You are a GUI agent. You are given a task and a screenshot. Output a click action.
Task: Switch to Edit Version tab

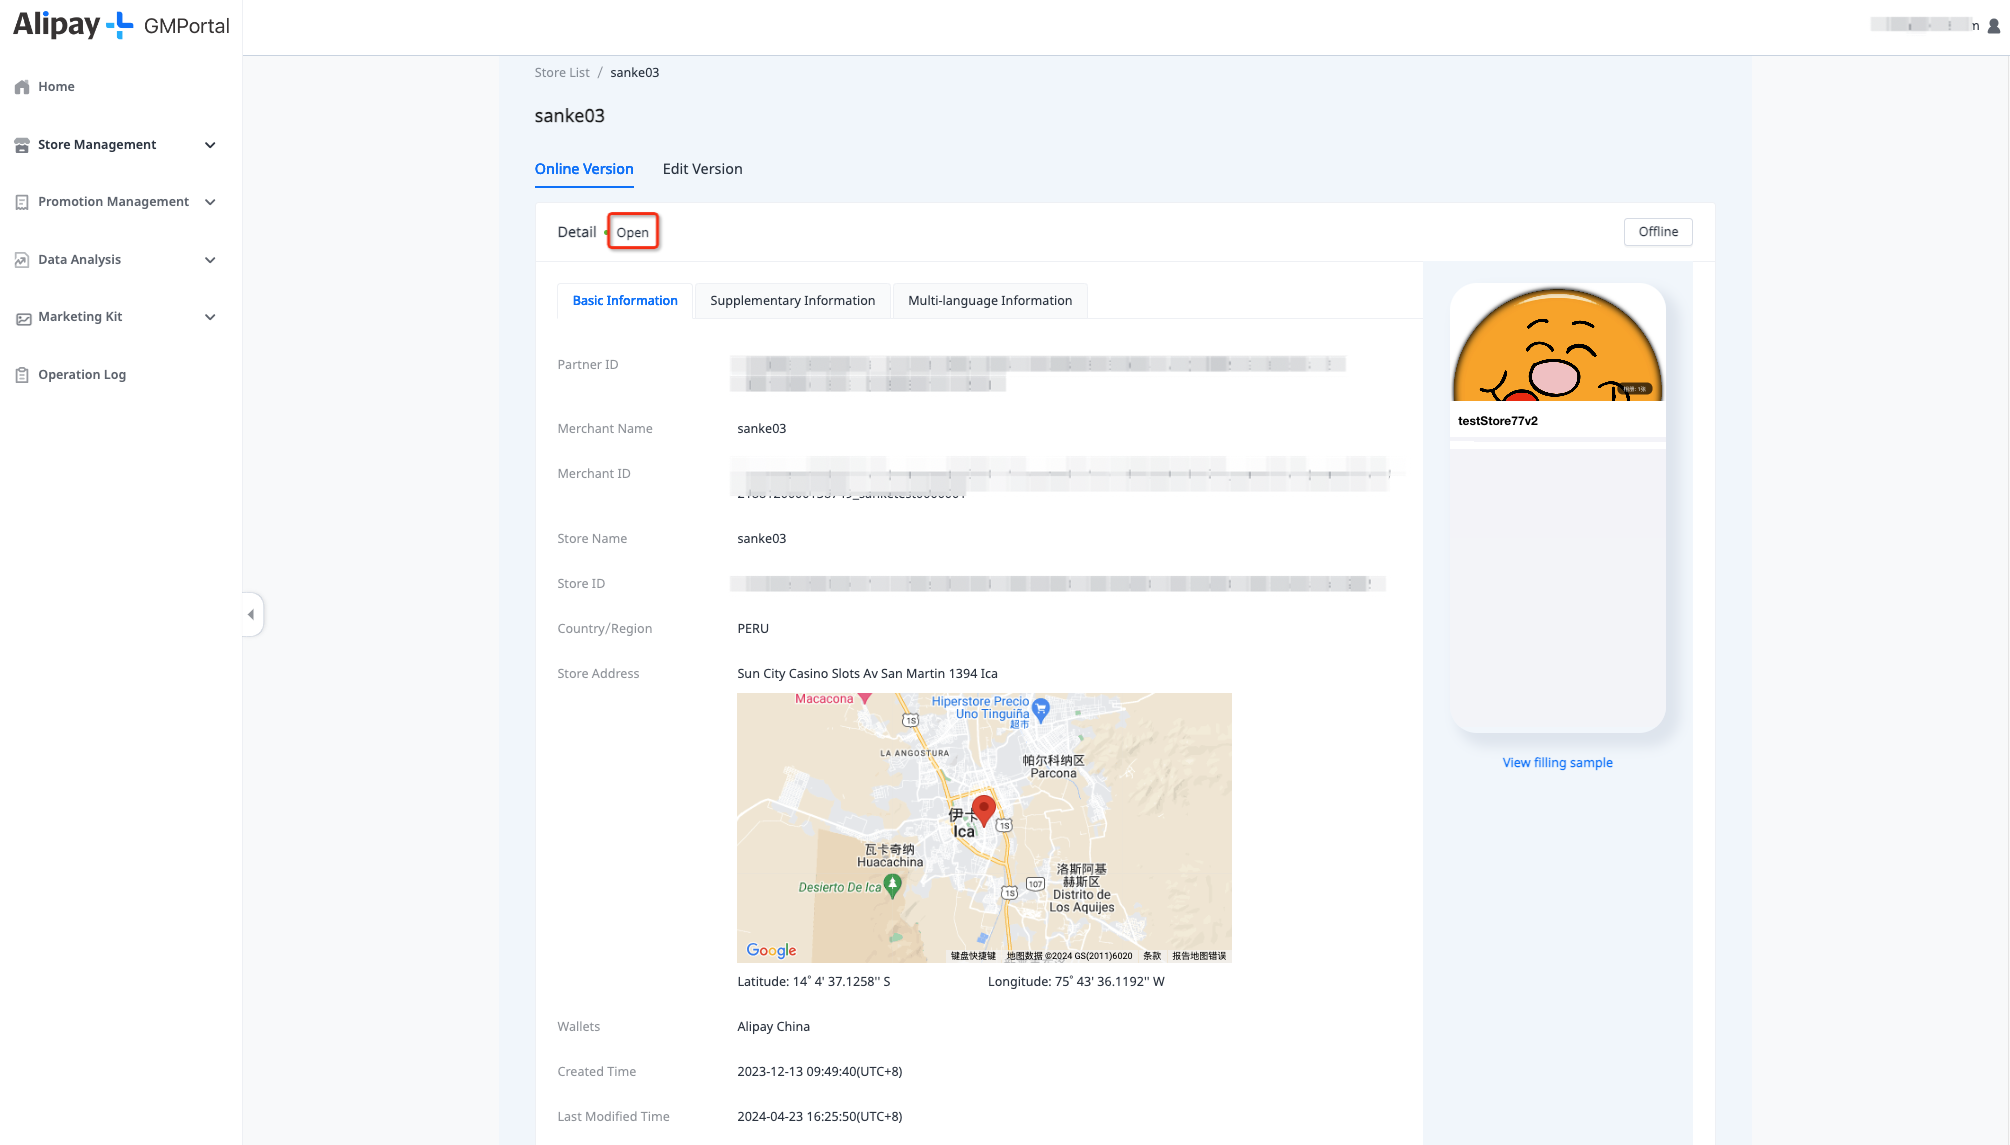click(x=702, y=169)
